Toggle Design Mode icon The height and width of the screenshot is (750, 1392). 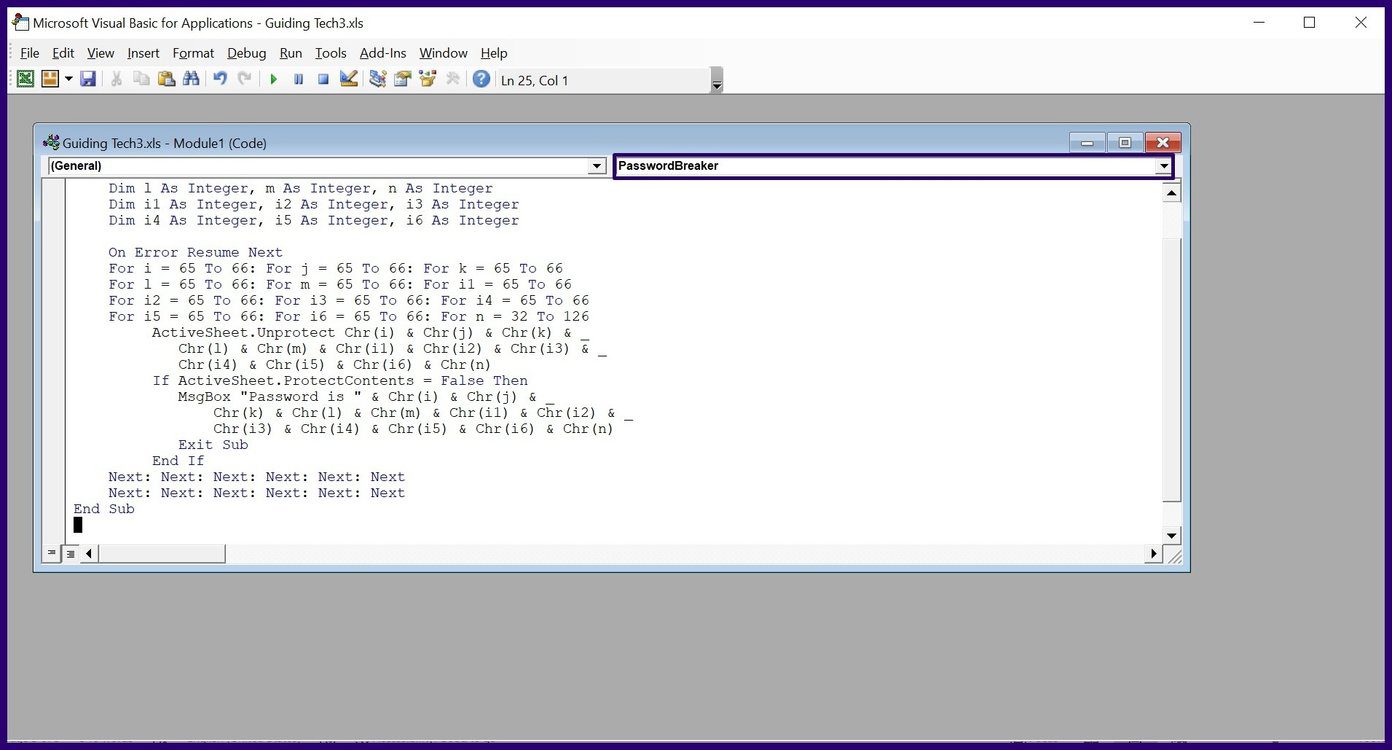[x=349, y=79]
